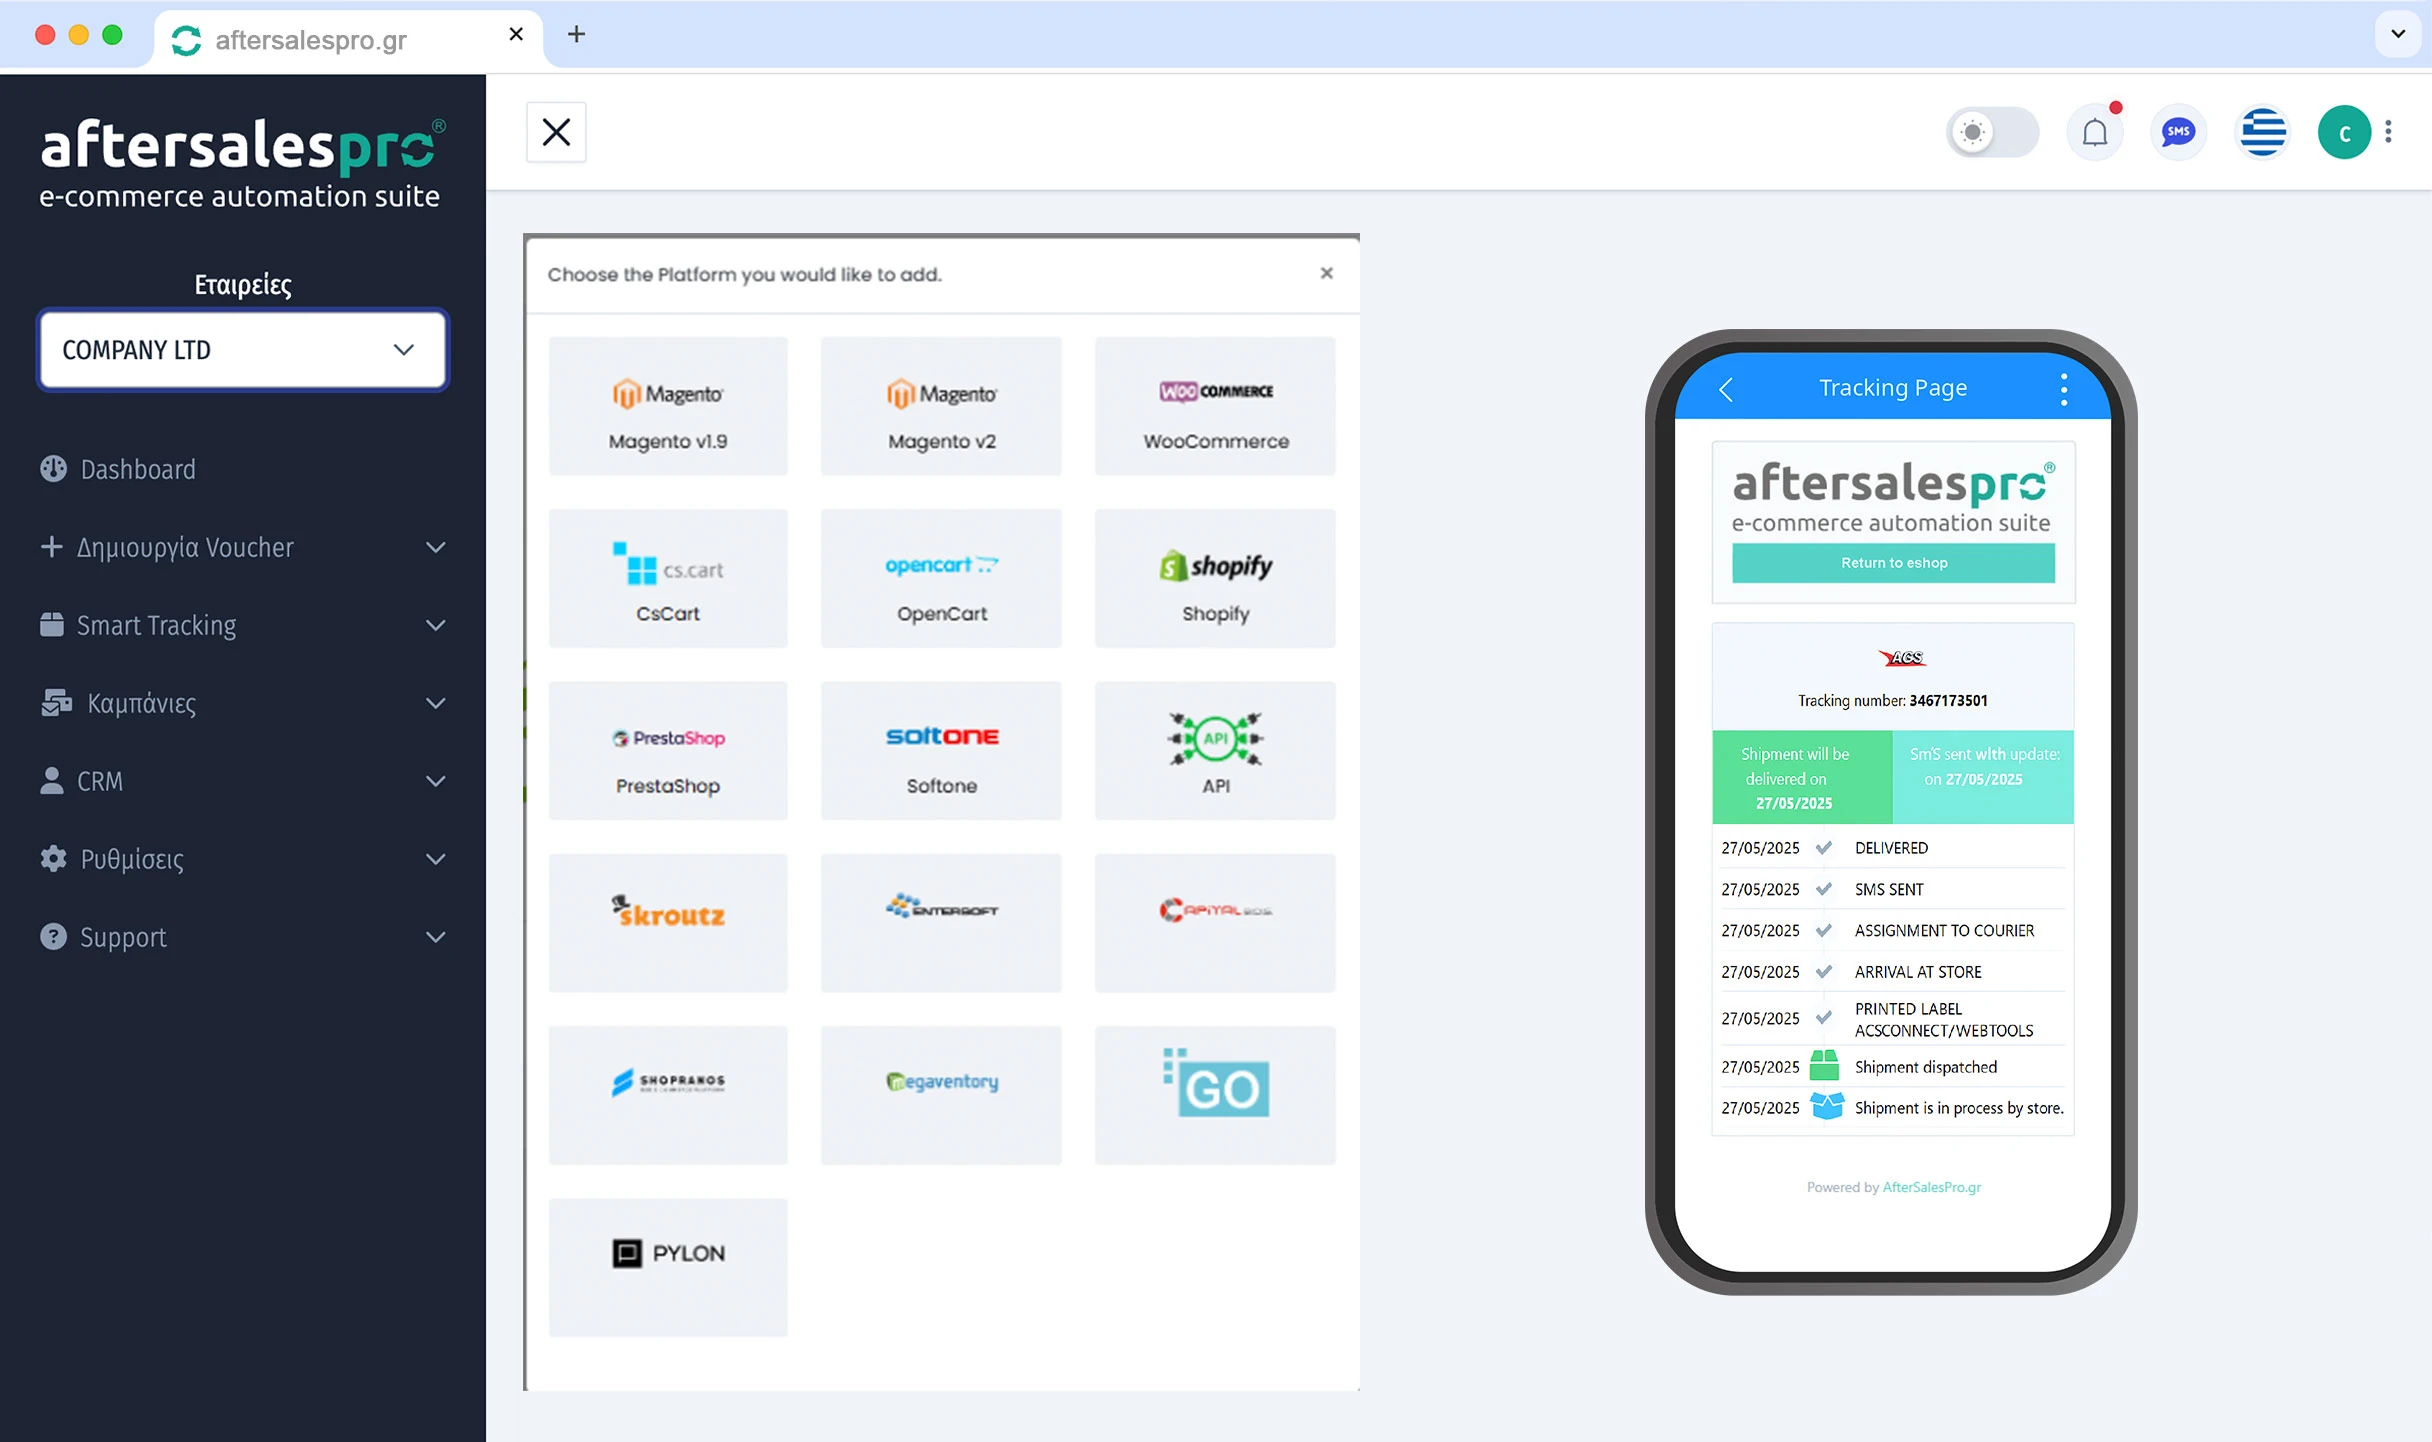Image resolution: width=2432 pixels, height=1442 pixels.
Task: Tap the back arrow in Tracking Page
Action: 1726,389
